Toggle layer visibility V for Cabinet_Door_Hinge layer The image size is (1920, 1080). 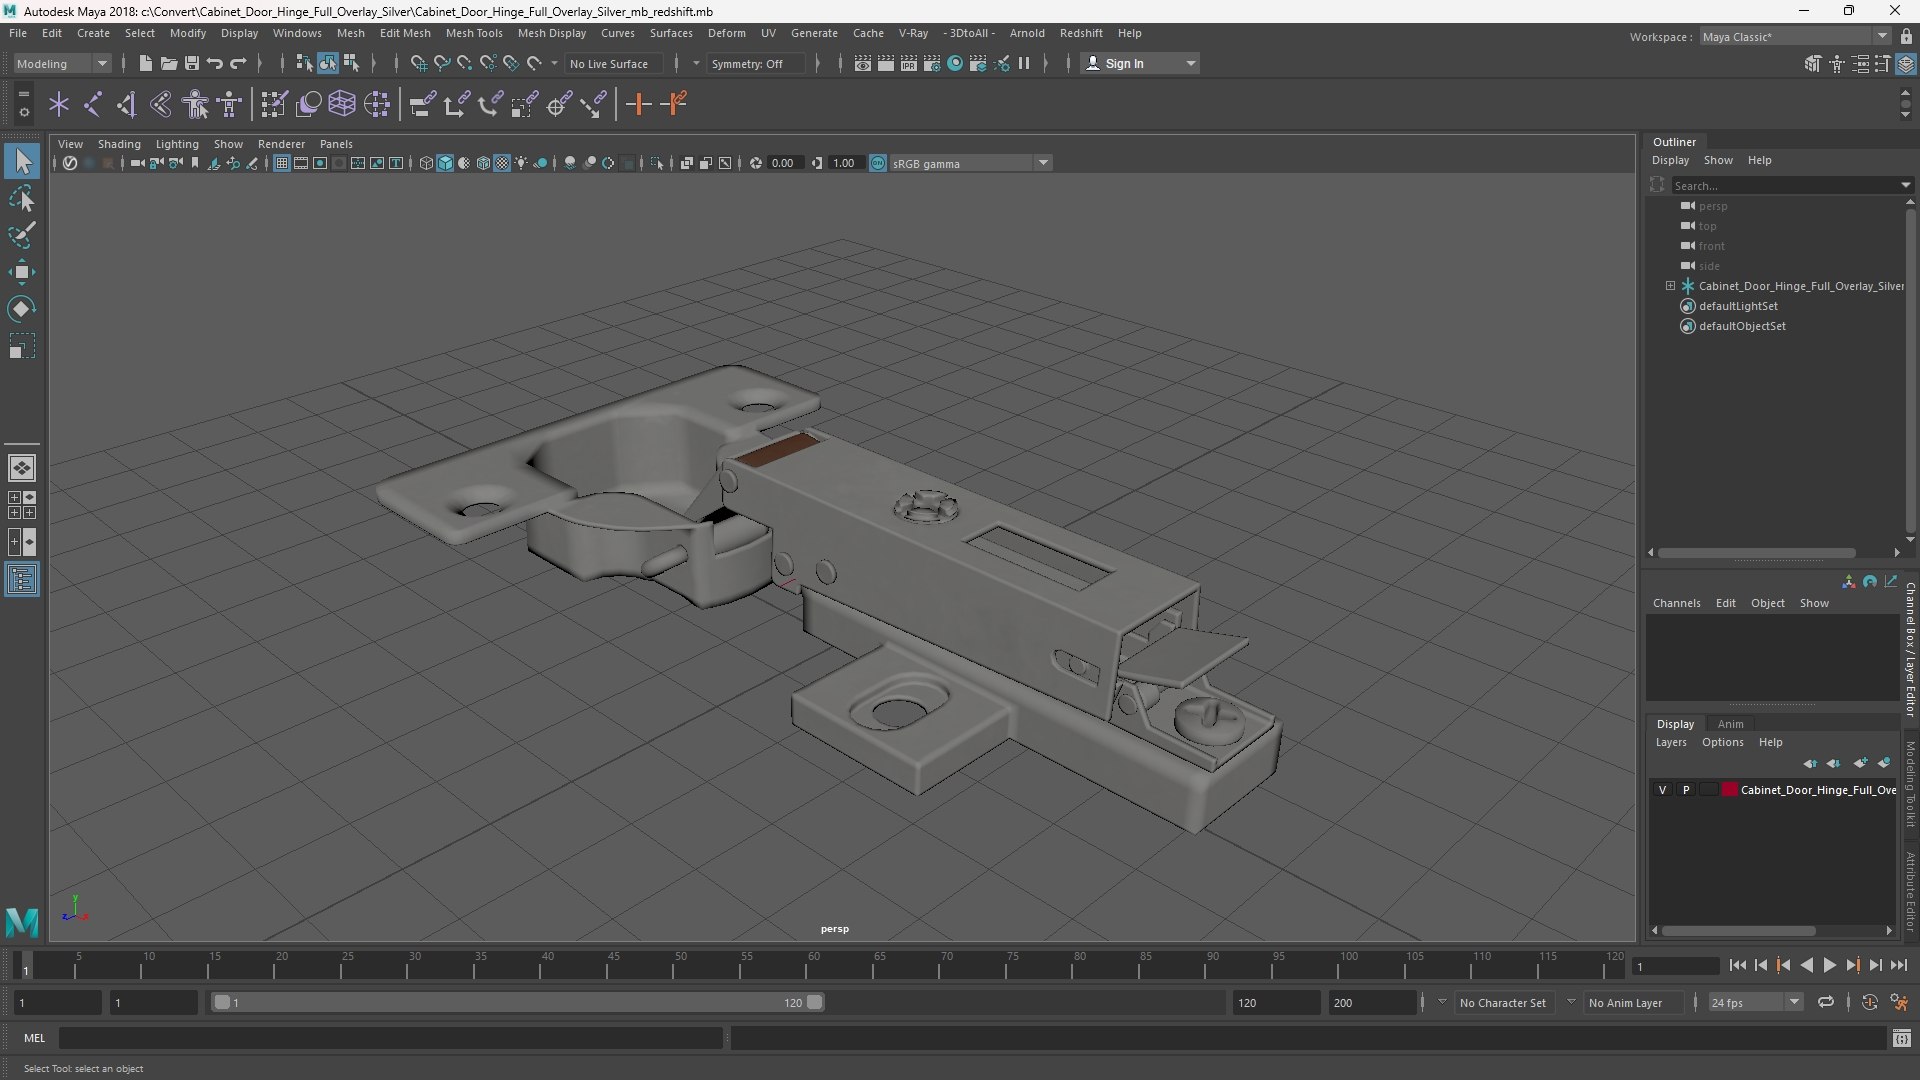click(x=1663, y=790)
